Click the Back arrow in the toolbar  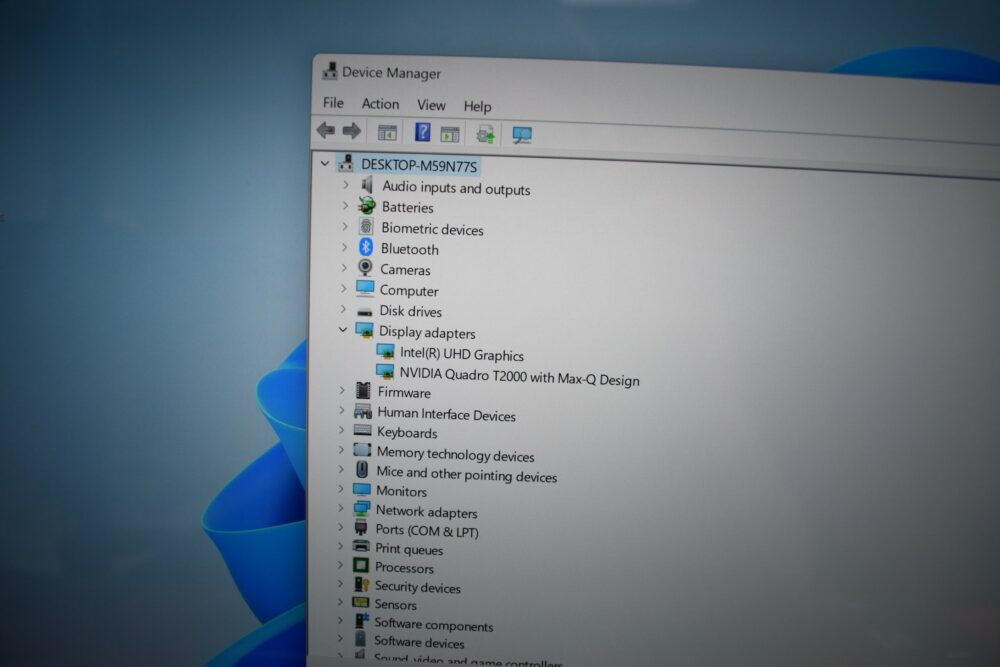tap(326, 131)
